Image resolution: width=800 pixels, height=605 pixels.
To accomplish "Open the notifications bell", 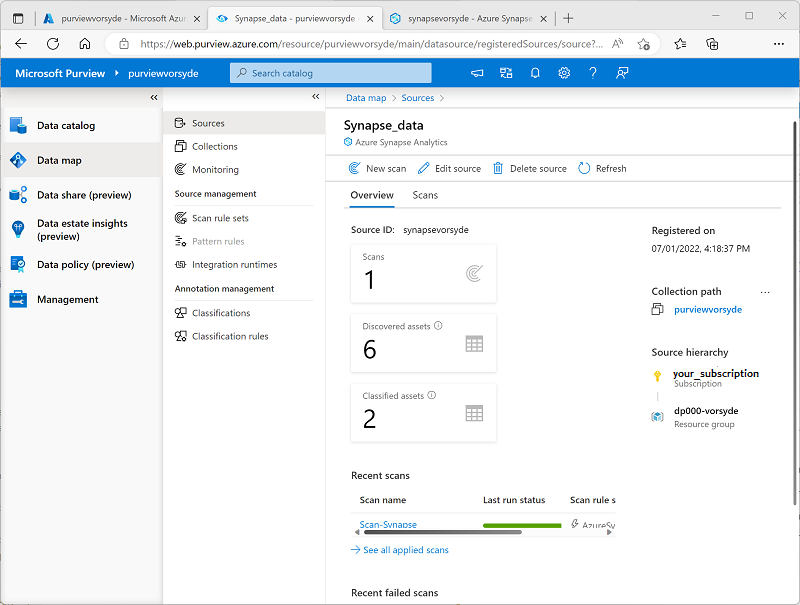I will click(535, 73).
